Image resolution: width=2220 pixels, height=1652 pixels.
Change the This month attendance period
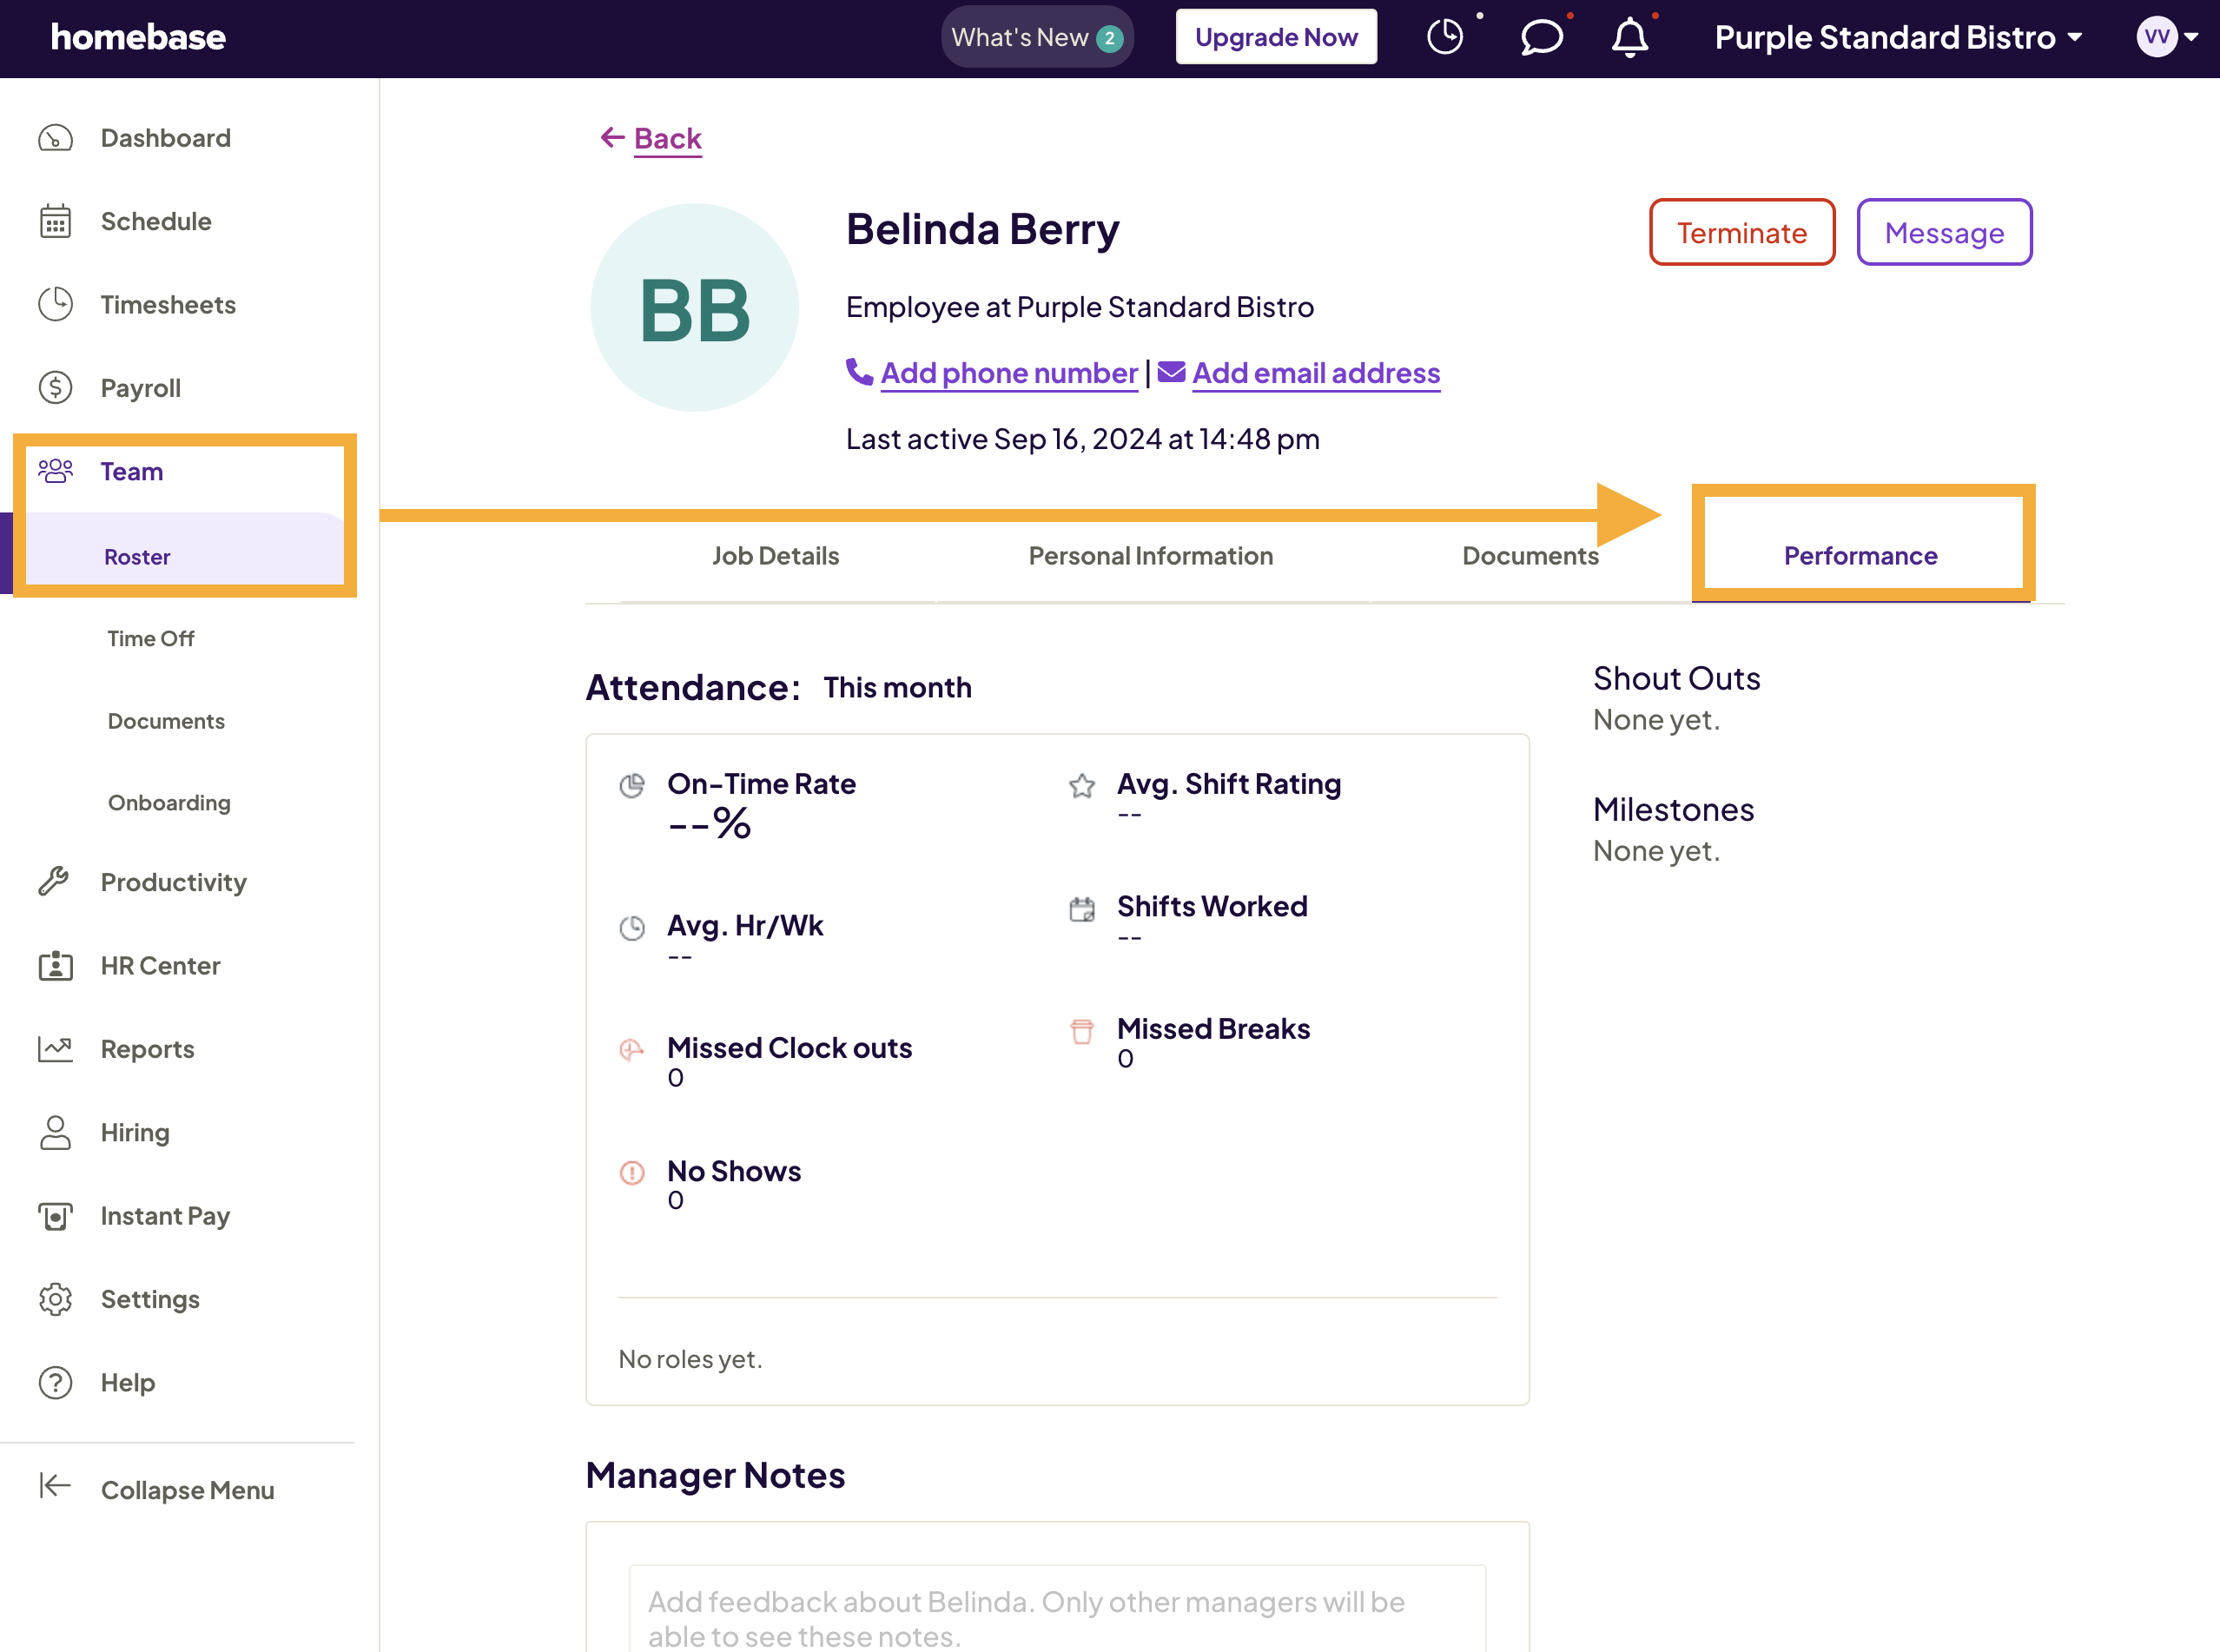pos(897,688)
